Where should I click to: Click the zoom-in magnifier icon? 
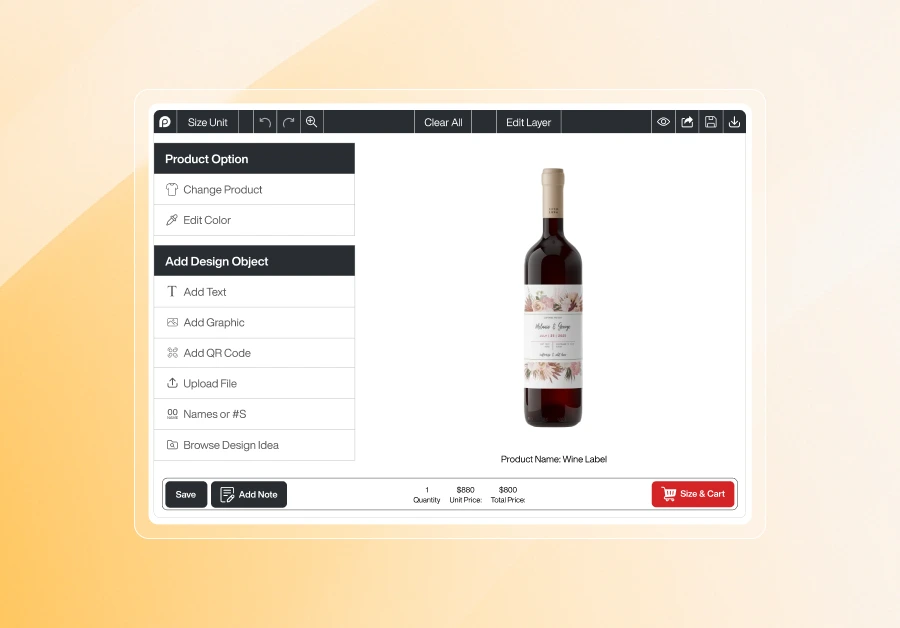312,122
